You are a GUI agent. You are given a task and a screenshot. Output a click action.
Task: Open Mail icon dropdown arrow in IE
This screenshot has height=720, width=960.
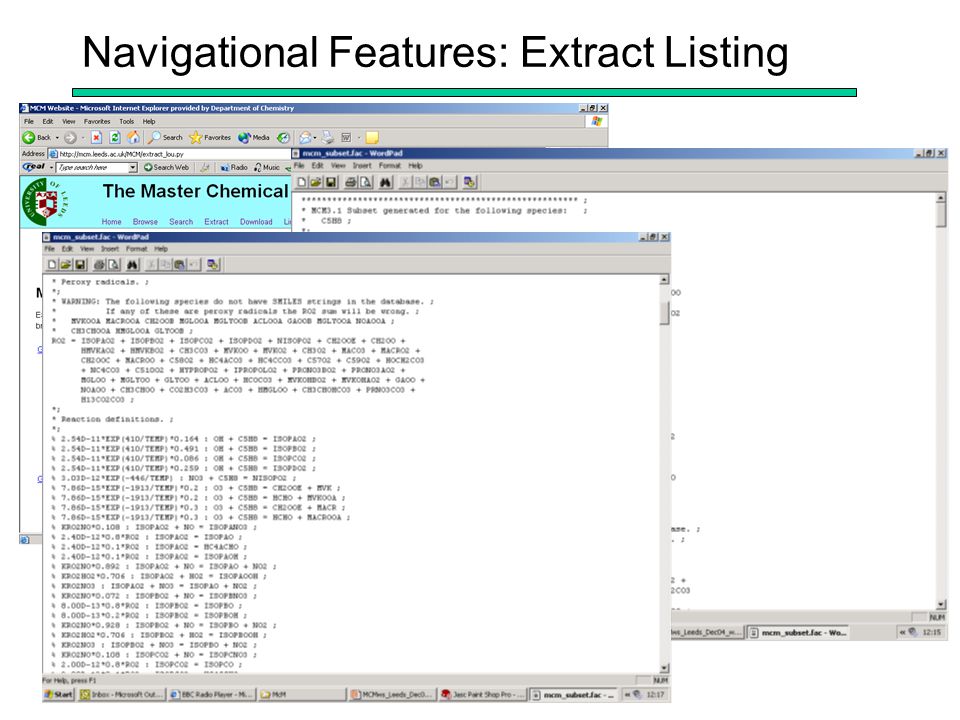point(315,138)
